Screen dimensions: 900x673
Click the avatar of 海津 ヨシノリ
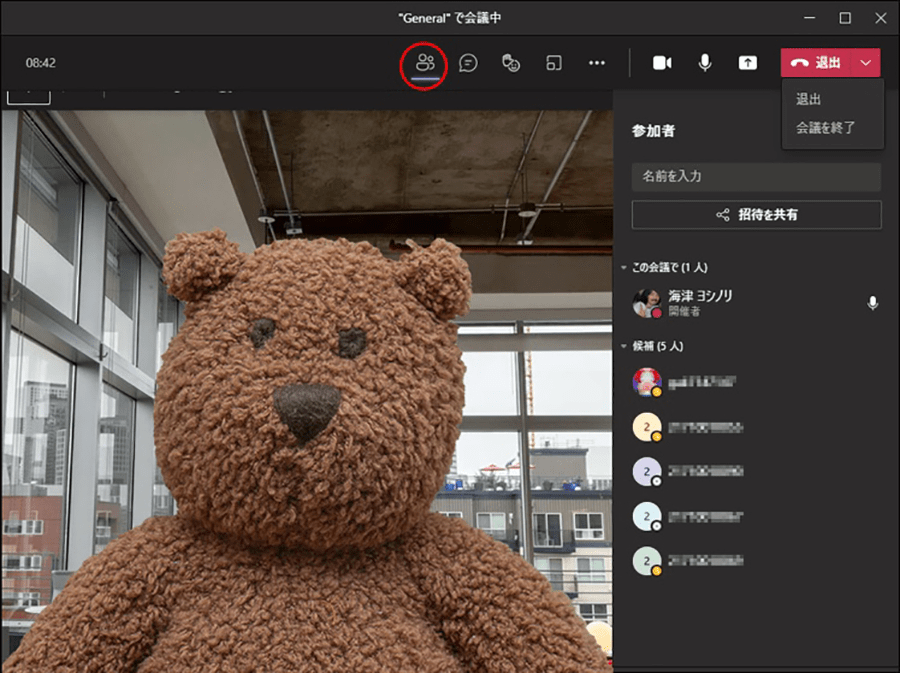coord(647,303)
